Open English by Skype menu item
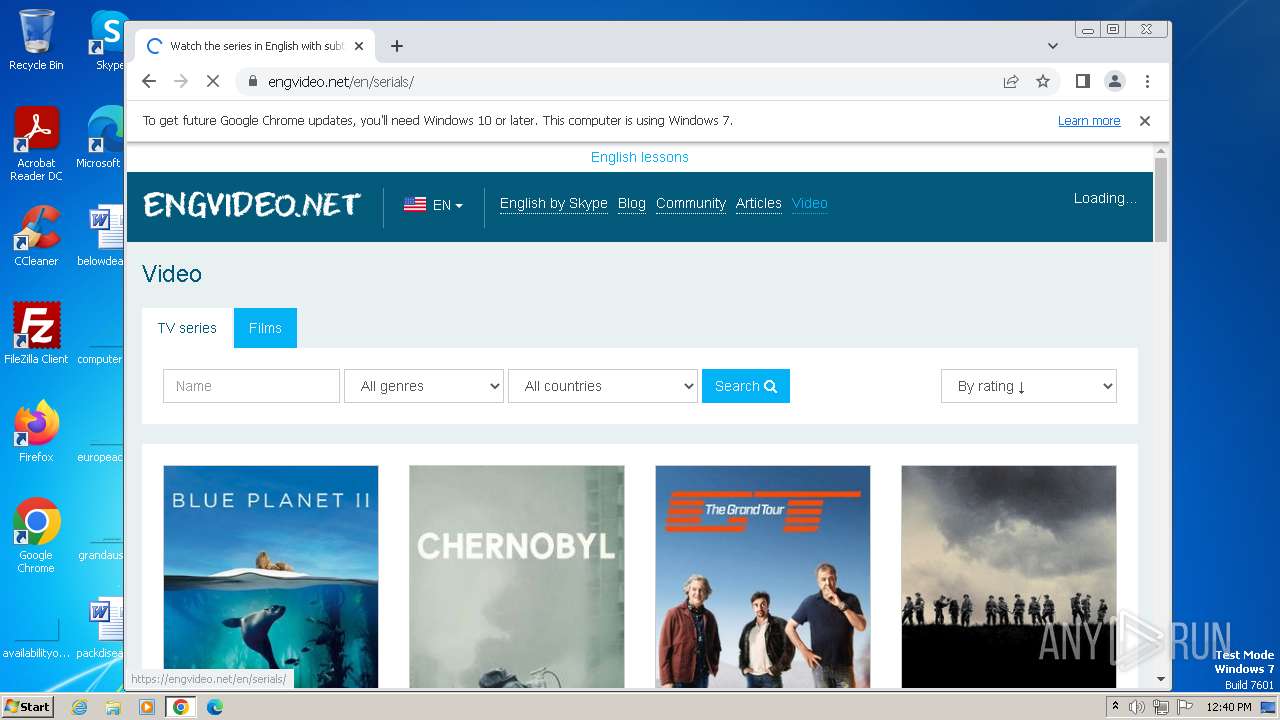This screenshot has height=720, width=1280. pyautogui.click(x=554, y=203)
